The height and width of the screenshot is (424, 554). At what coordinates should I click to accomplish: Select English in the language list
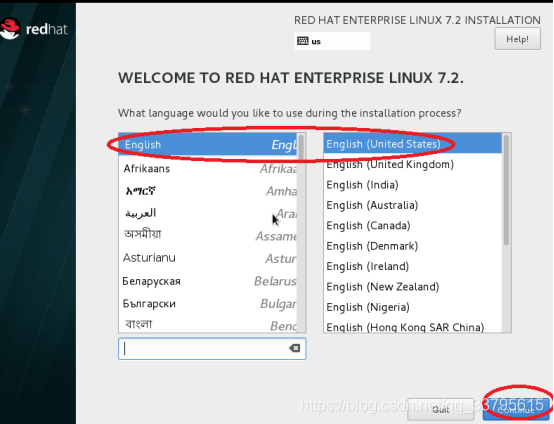208,145
